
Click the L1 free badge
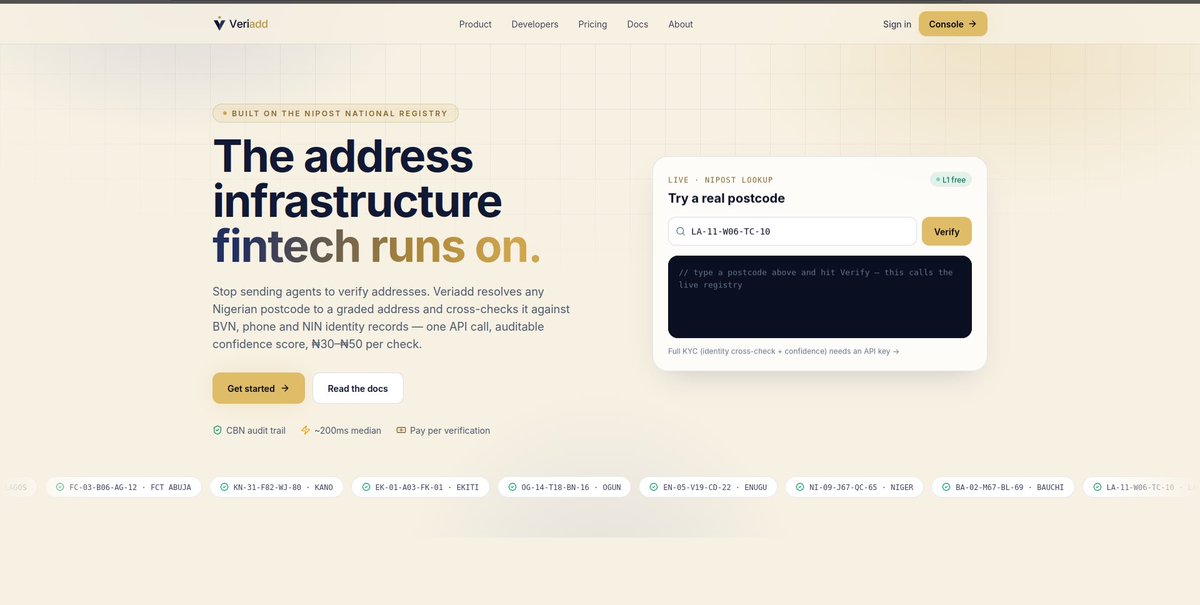pos(951,180)
